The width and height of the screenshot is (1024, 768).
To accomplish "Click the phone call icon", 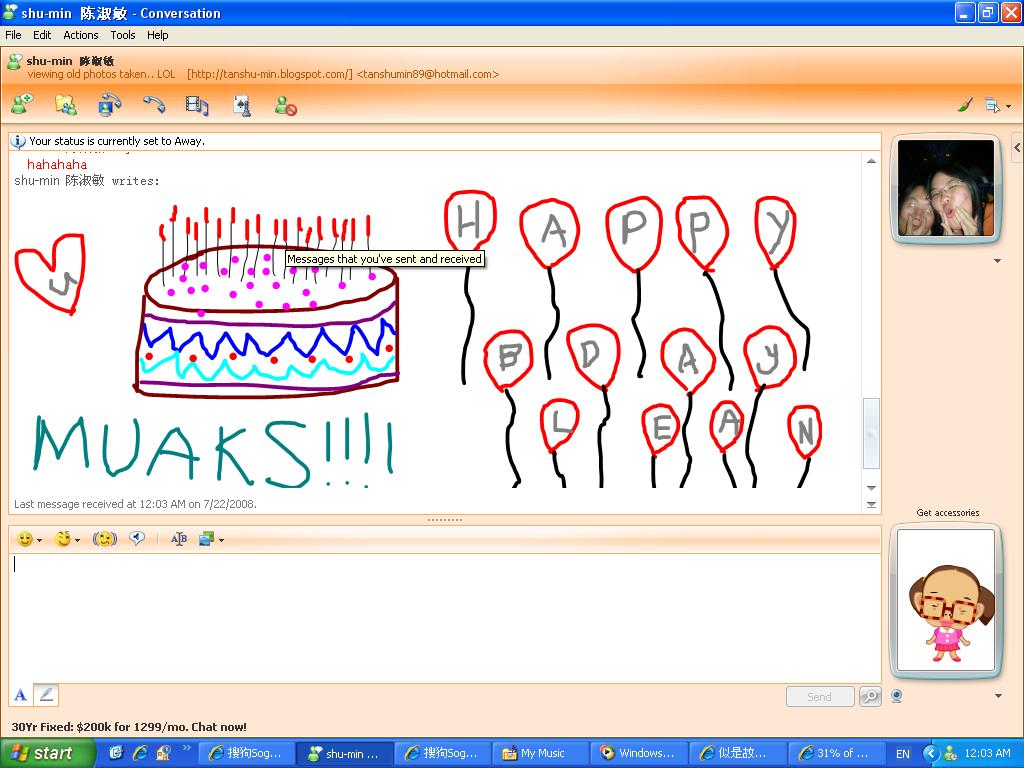I will (154, 104).
